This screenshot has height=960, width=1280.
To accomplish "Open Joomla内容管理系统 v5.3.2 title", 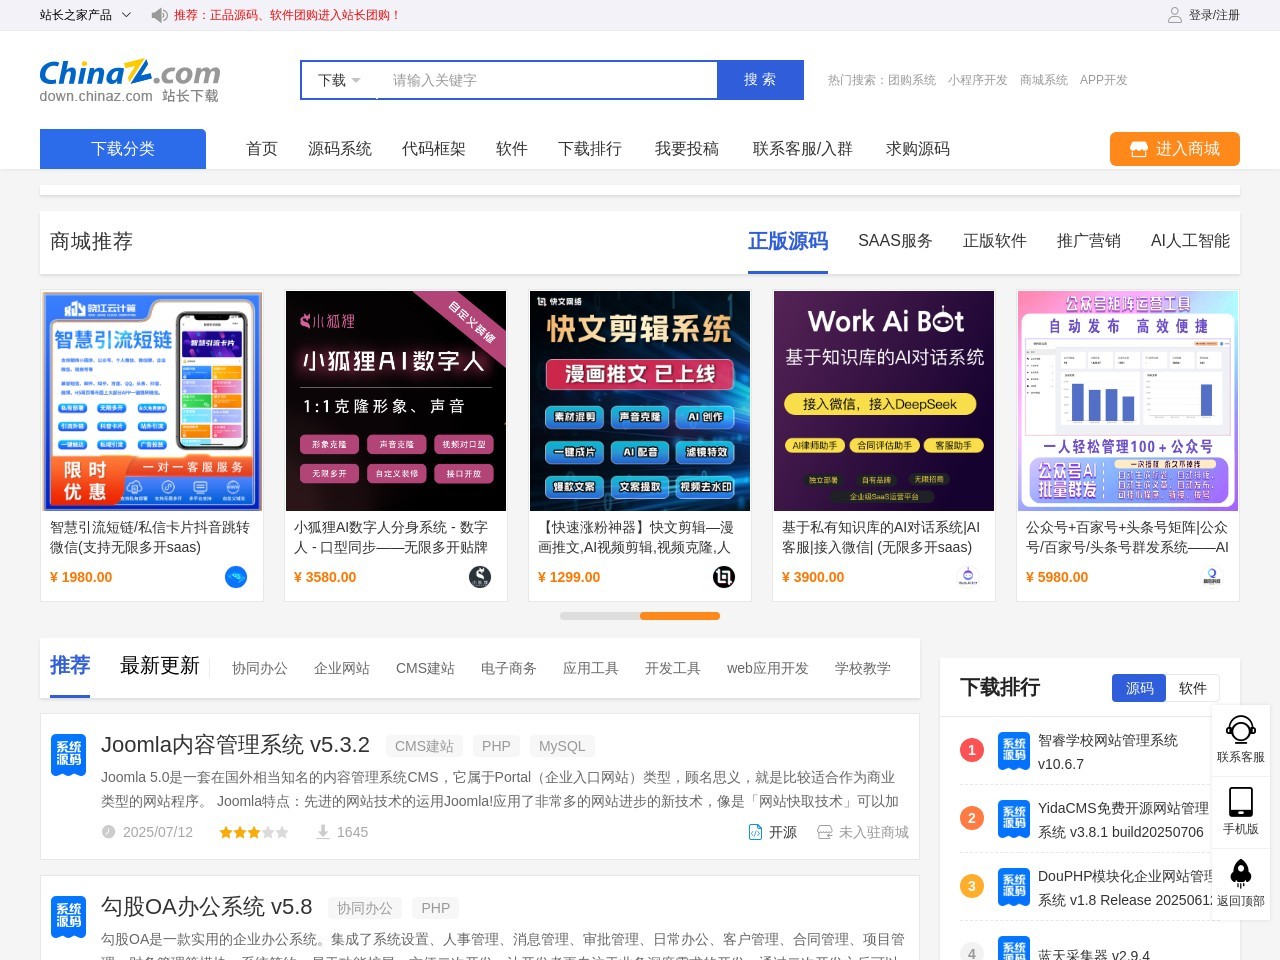I will click(235, 745).
